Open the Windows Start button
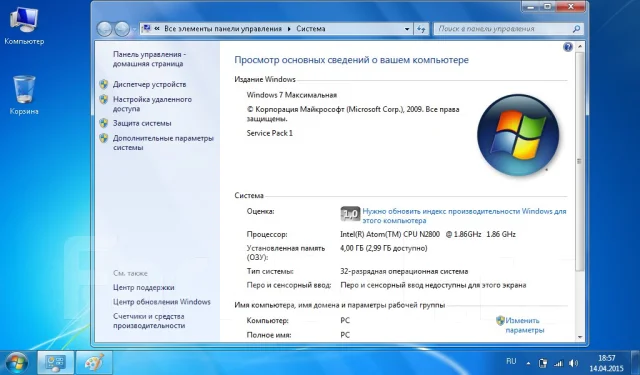Image resolution: width=640 pixels, height=375 pixels. (16, 363)
